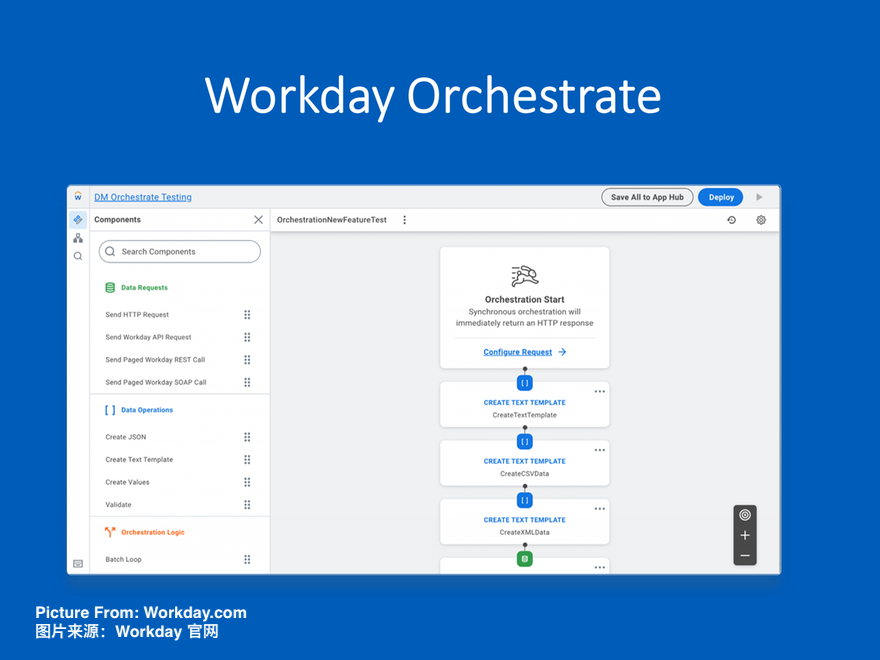Grab the Send HTTP Request drag handle
Screen dimensions: 880x660
(247, 314)
